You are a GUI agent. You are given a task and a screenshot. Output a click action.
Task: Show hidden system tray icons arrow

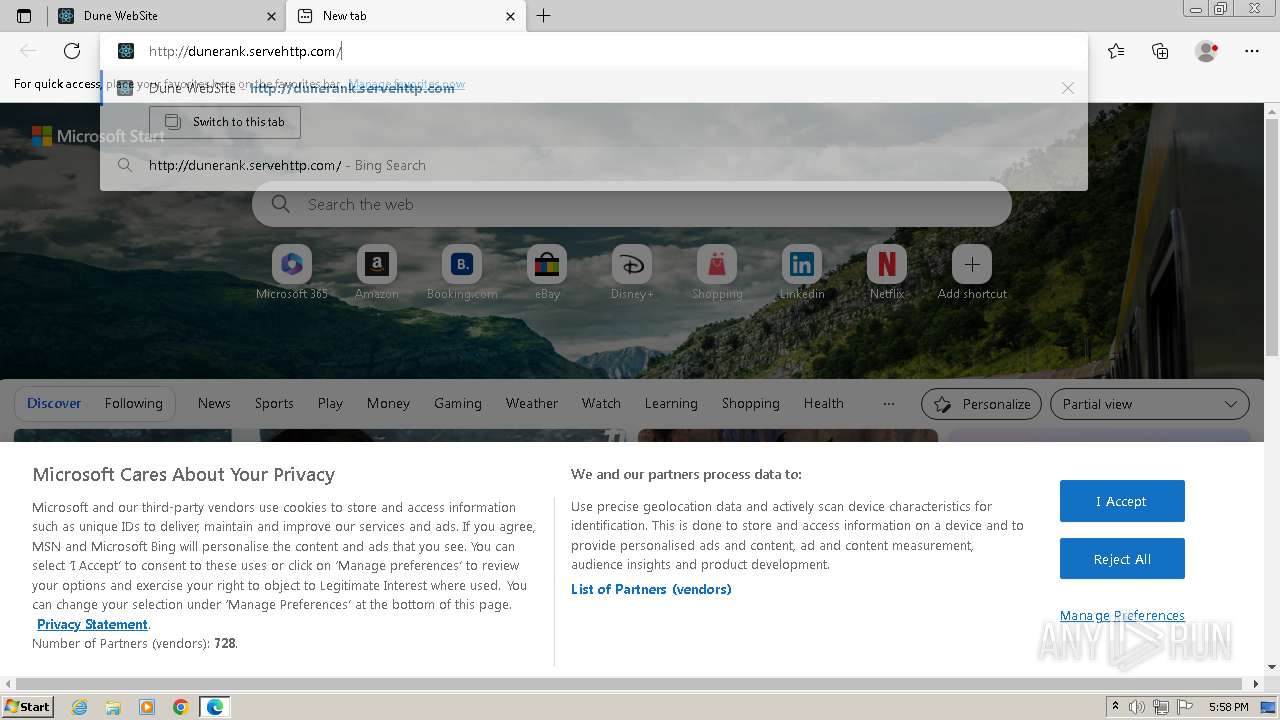click(x=1115, y=707)
